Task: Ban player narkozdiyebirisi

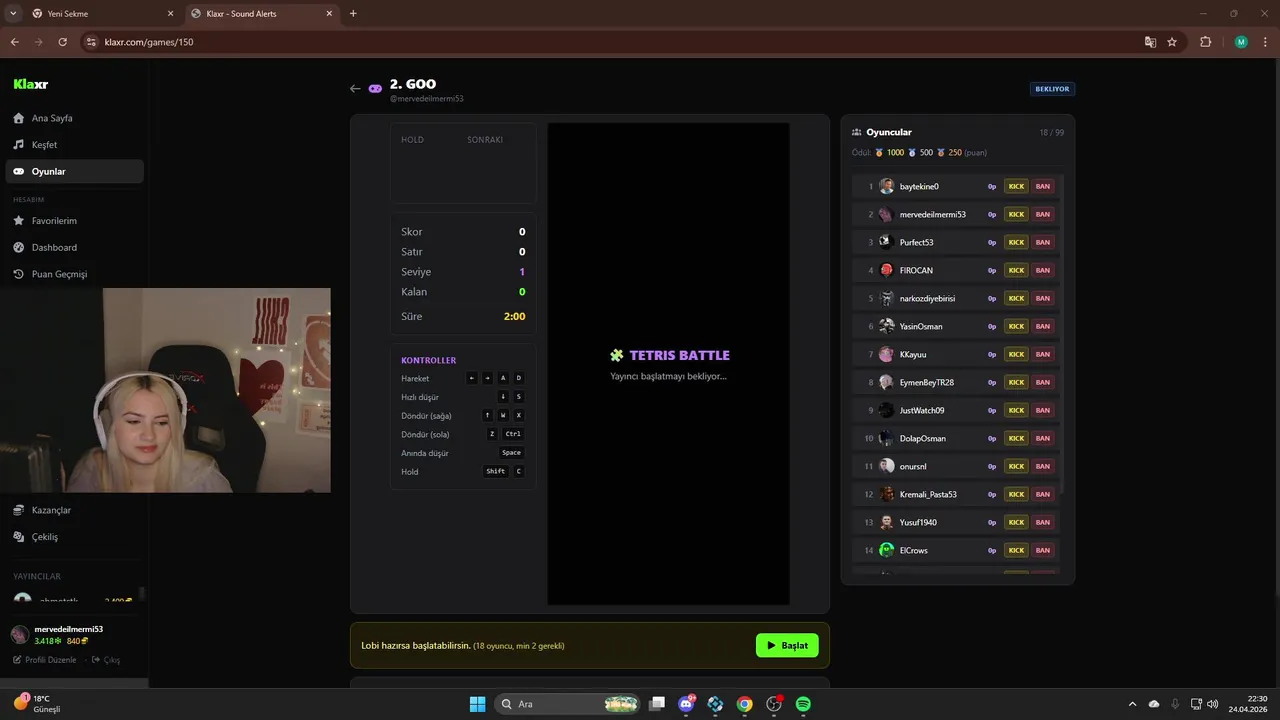Action: 1043,298
